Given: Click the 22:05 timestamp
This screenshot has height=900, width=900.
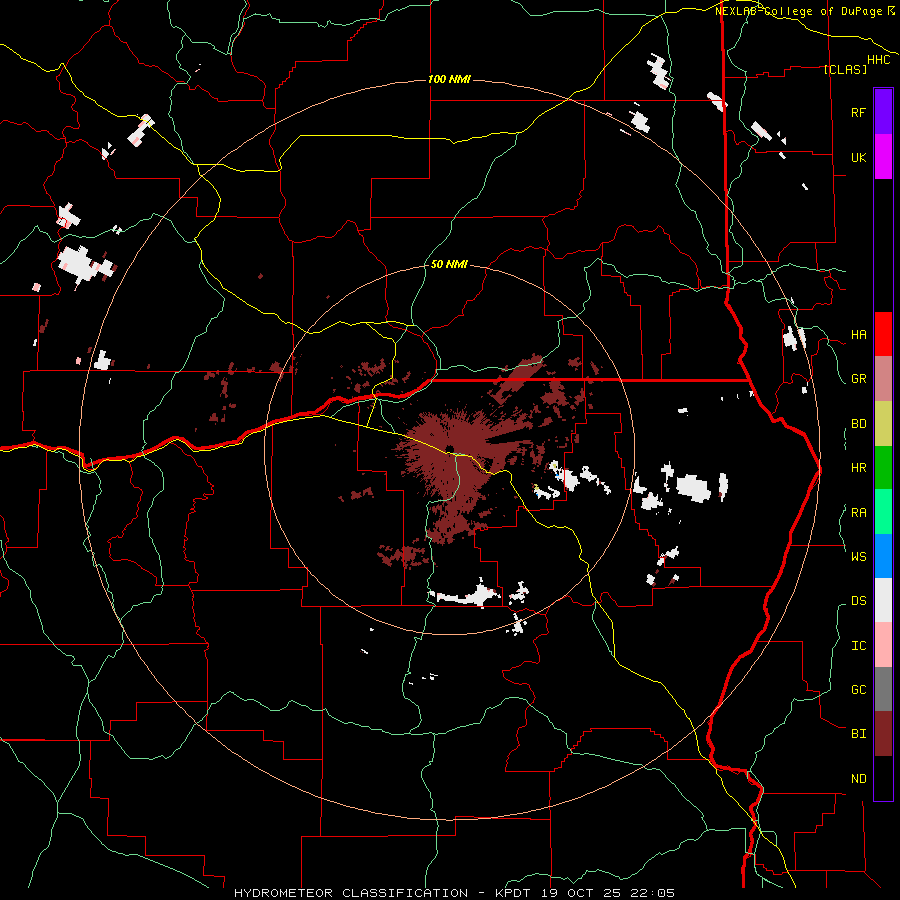Looking at the screenshot, I should click(655, 893).
